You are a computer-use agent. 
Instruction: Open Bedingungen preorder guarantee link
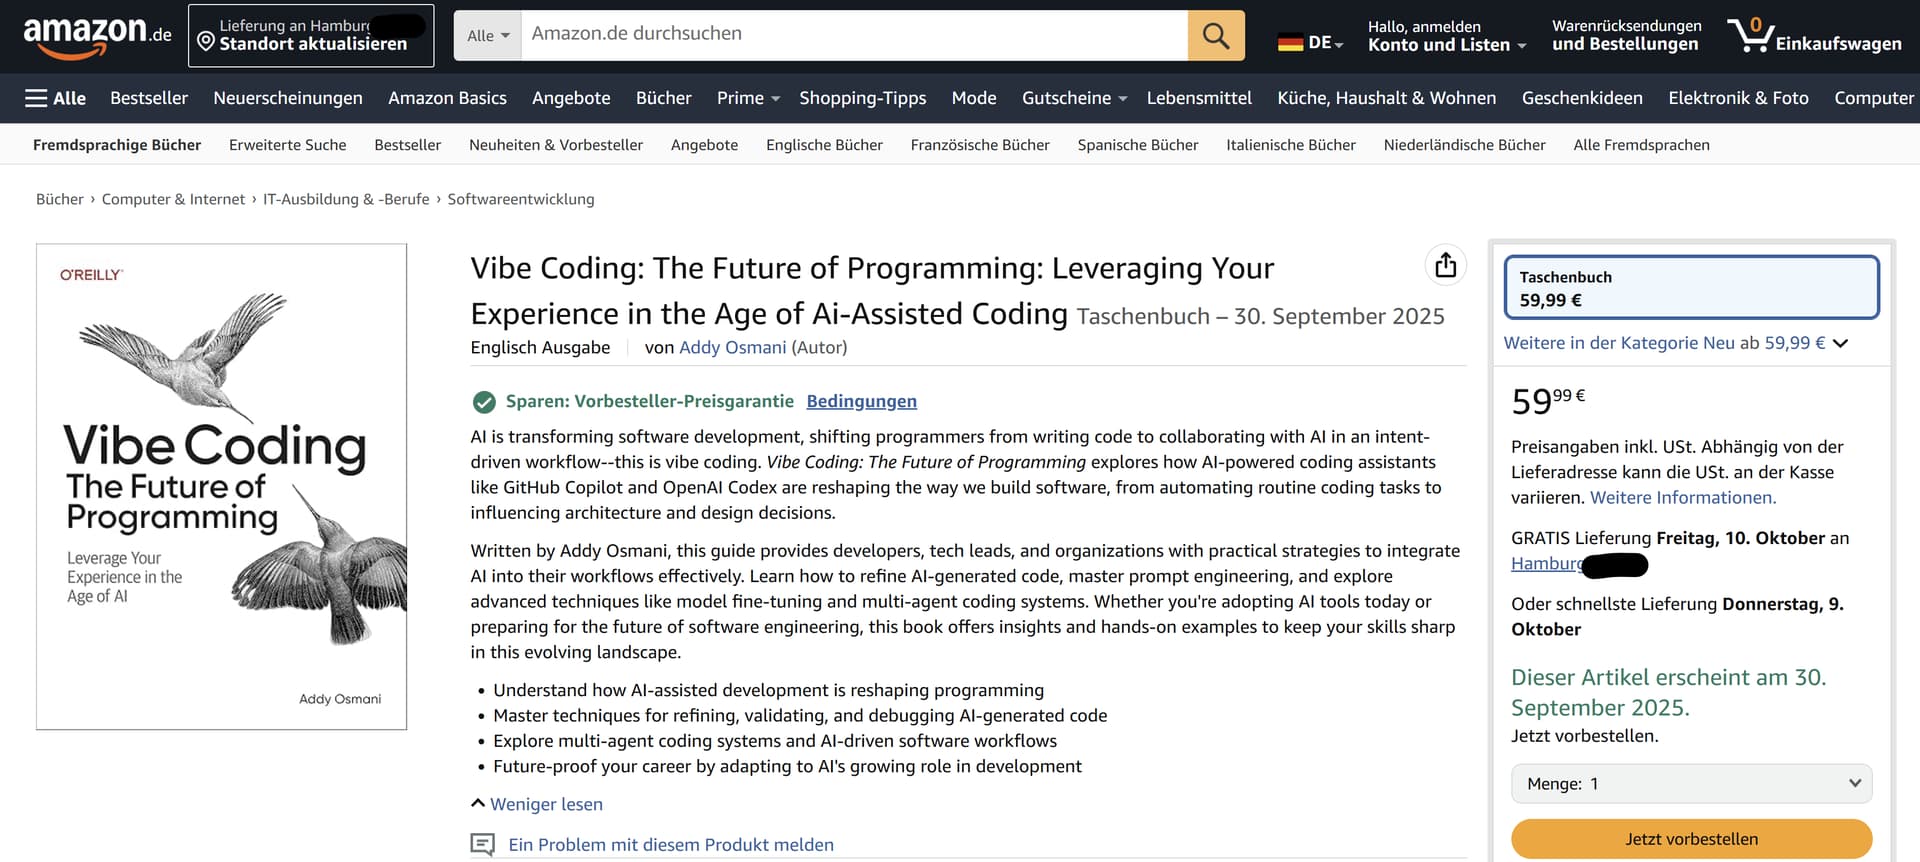(x=861, y=401)
